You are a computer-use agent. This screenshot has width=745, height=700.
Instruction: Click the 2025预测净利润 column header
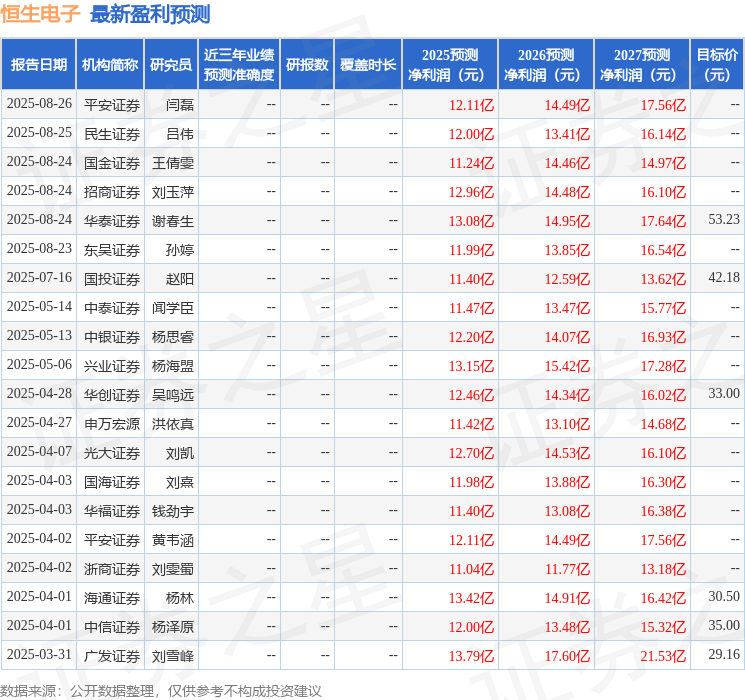tap(450, 65)
